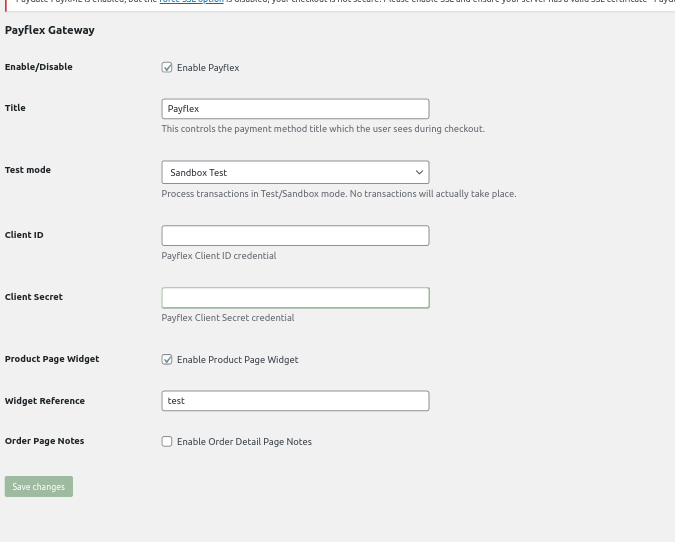Image resolution: width=675 pixels, height=542 pixels.
Task: Click the Title input field containing Payflex
Action: tap(295, 108)
